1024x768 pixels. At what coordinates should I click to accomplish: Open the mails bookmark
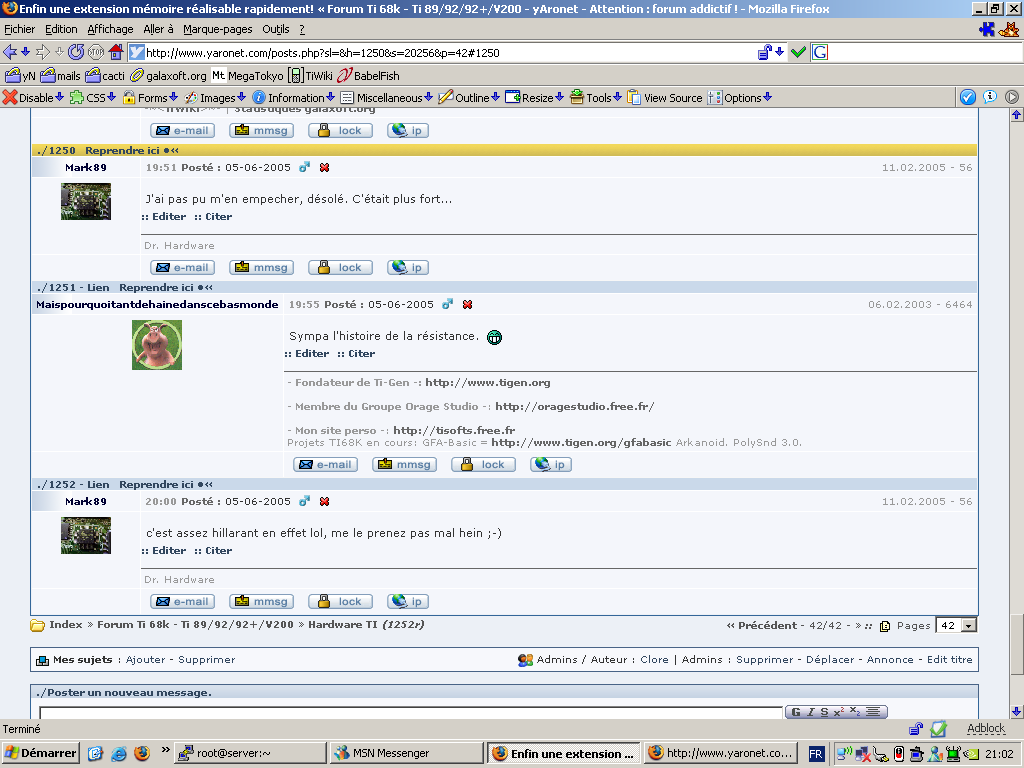60,76
